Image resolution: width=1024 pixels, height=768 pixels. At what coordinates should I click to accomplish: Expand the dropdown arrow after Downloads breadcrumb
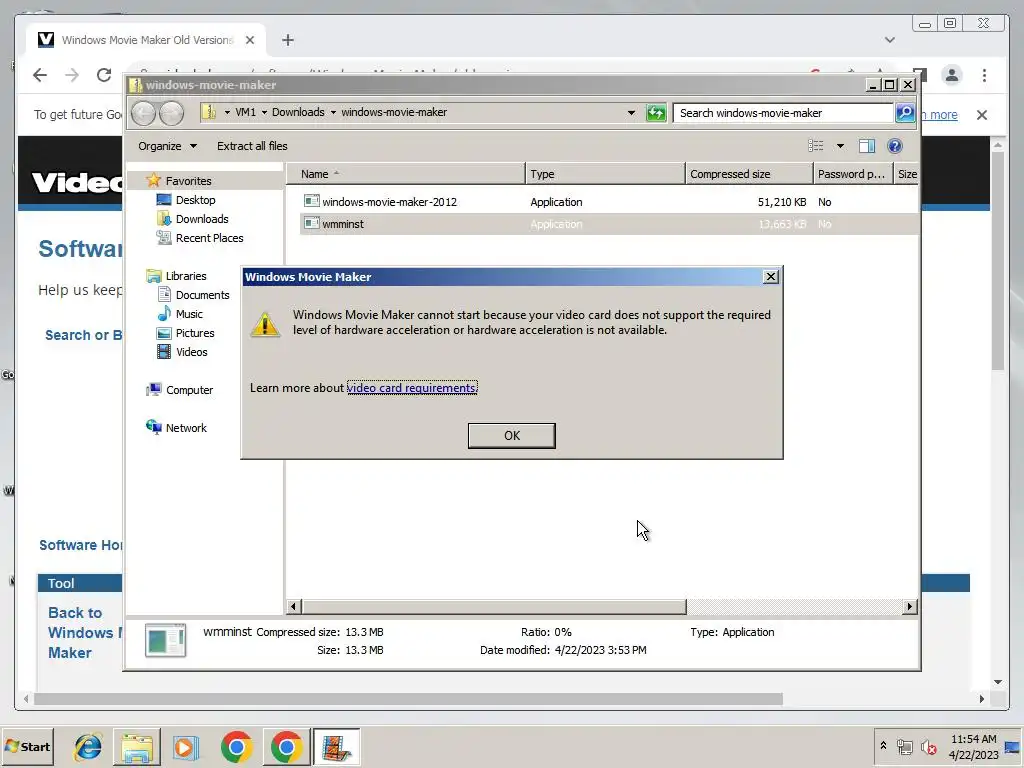coord(333,112)
